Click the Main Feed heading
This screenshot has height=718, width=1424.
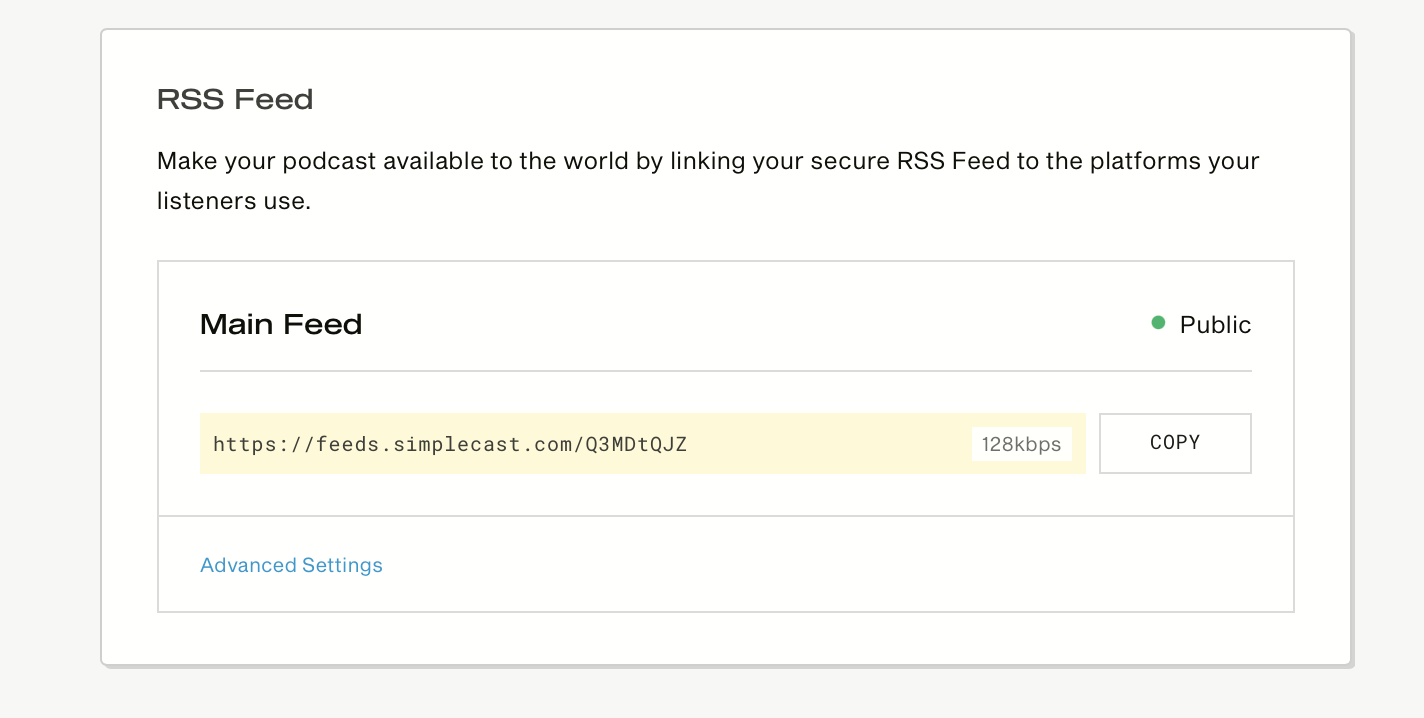tap(280, 324)
